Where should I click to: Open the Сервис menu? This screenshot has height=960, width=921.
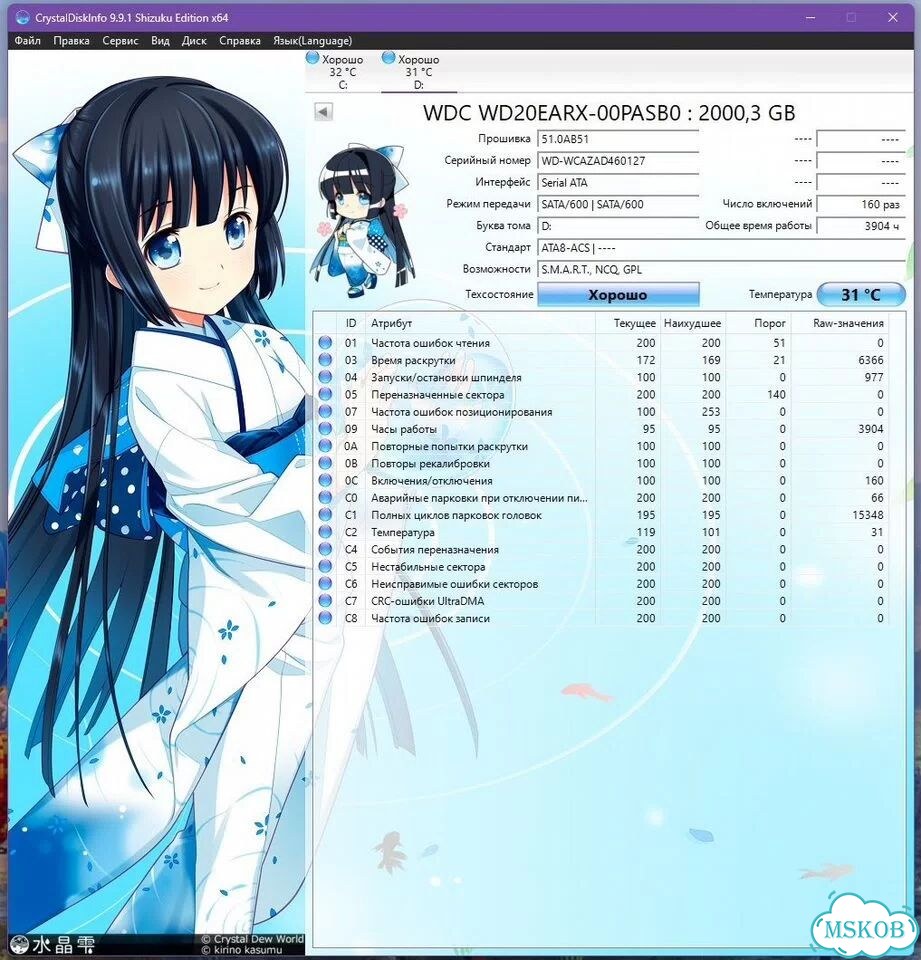pos(120,40)
